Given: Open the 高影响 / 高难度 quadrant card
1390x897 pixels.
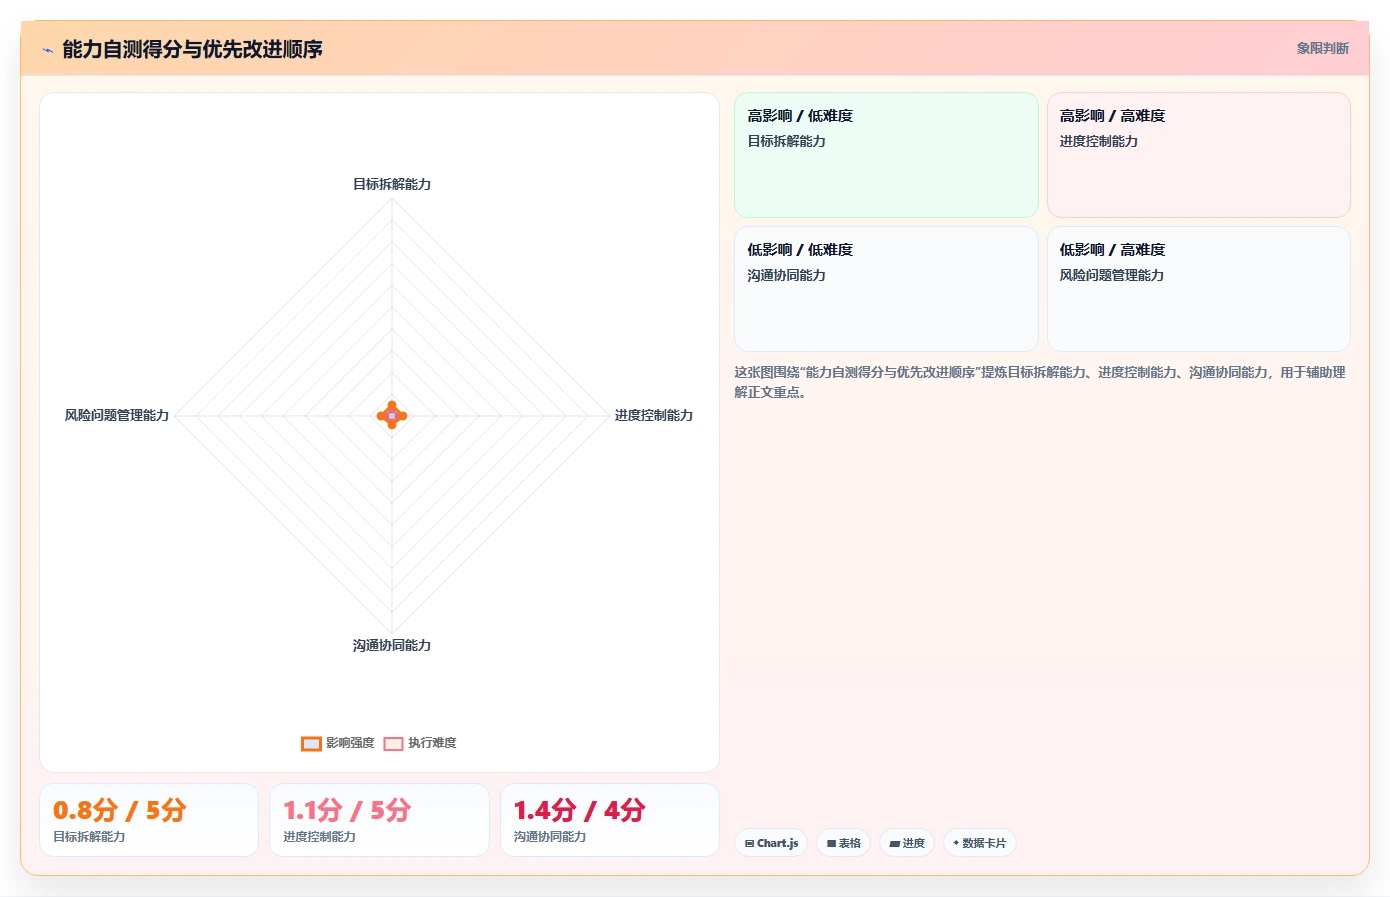Looking at the screenshot, I should pos(1199,155).
